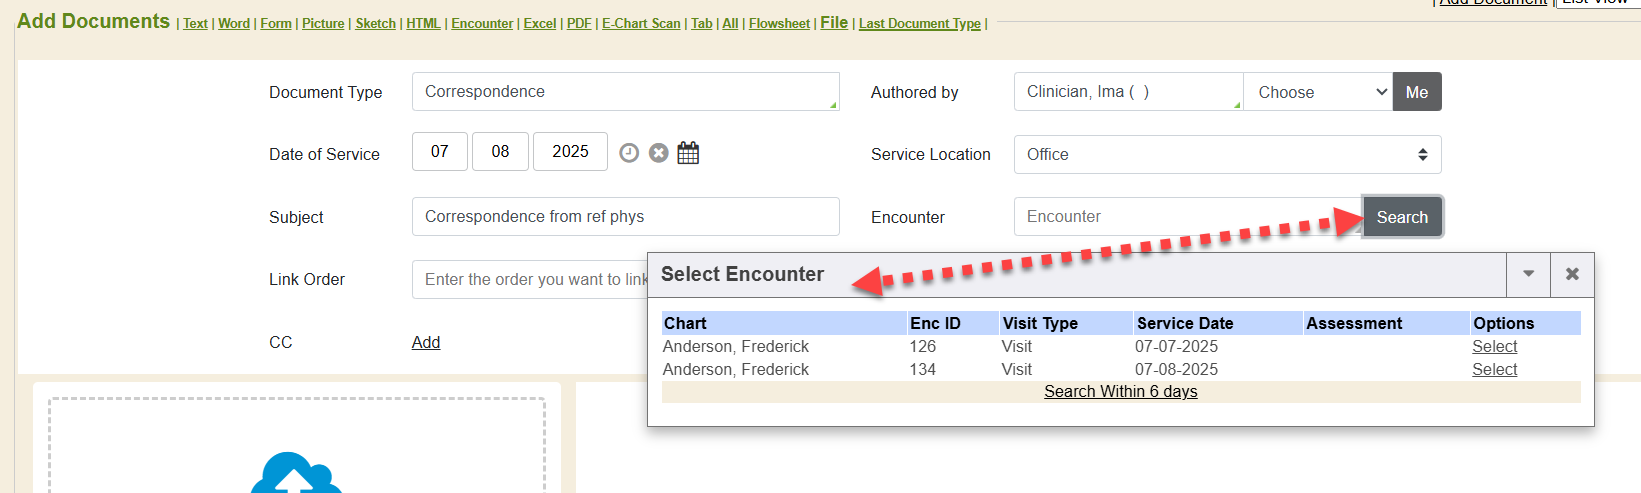Click the cloud upload icon
Screen dimensions: 1641x493
click(296, 474)
